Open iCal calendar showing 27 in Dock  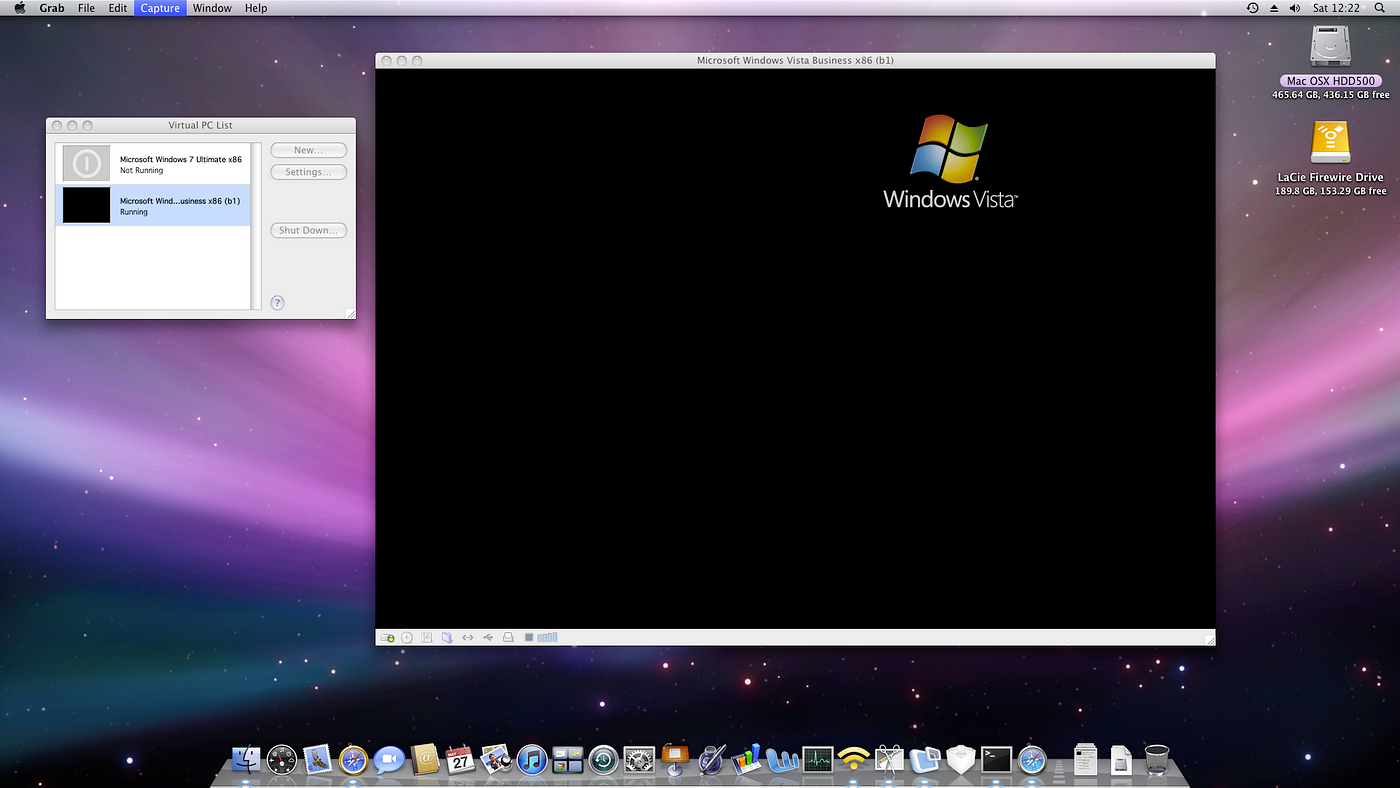(x=460, y=760)
